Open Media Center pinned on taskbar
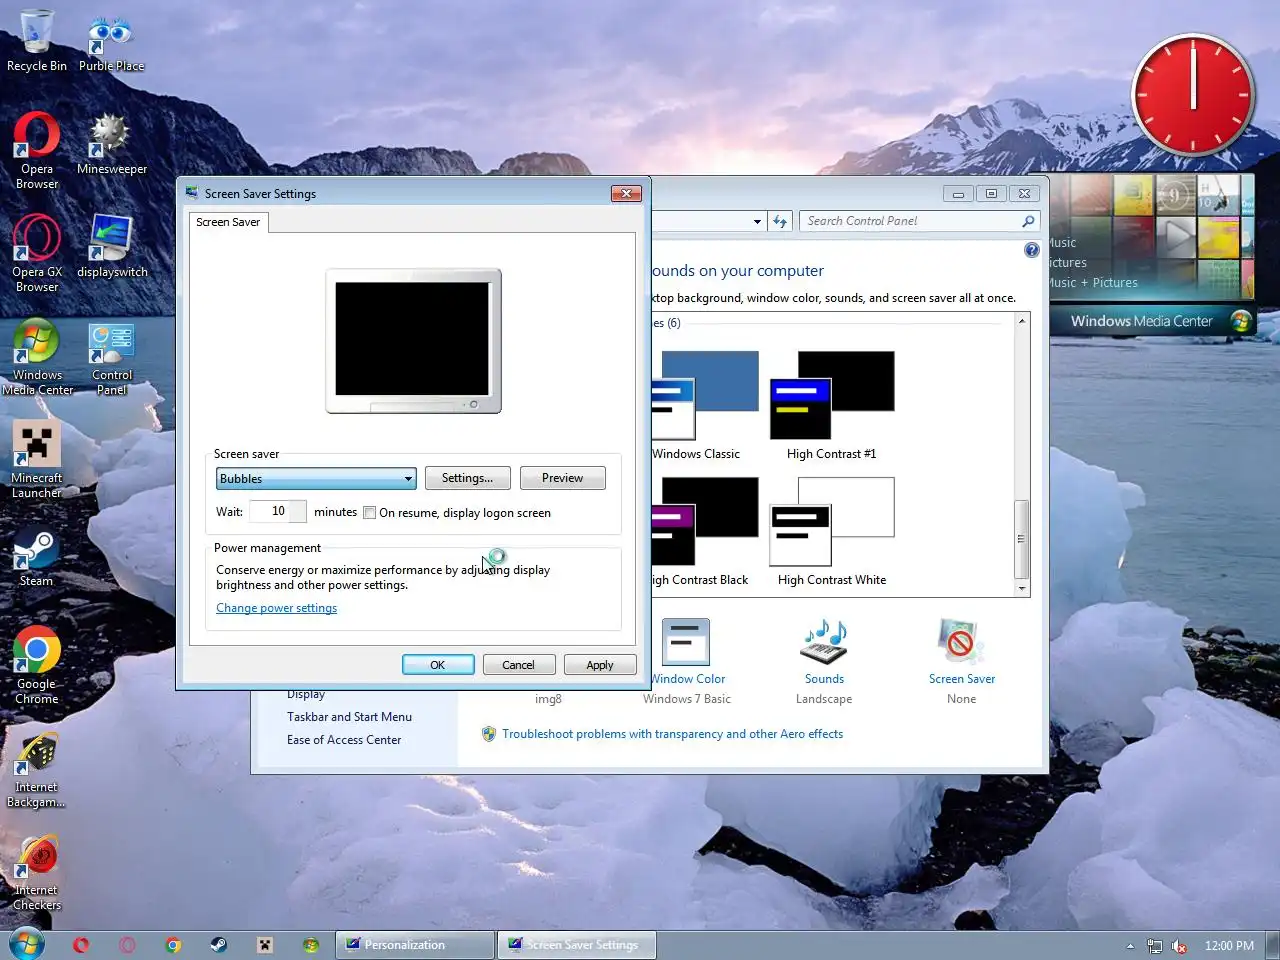 [311, 945]
